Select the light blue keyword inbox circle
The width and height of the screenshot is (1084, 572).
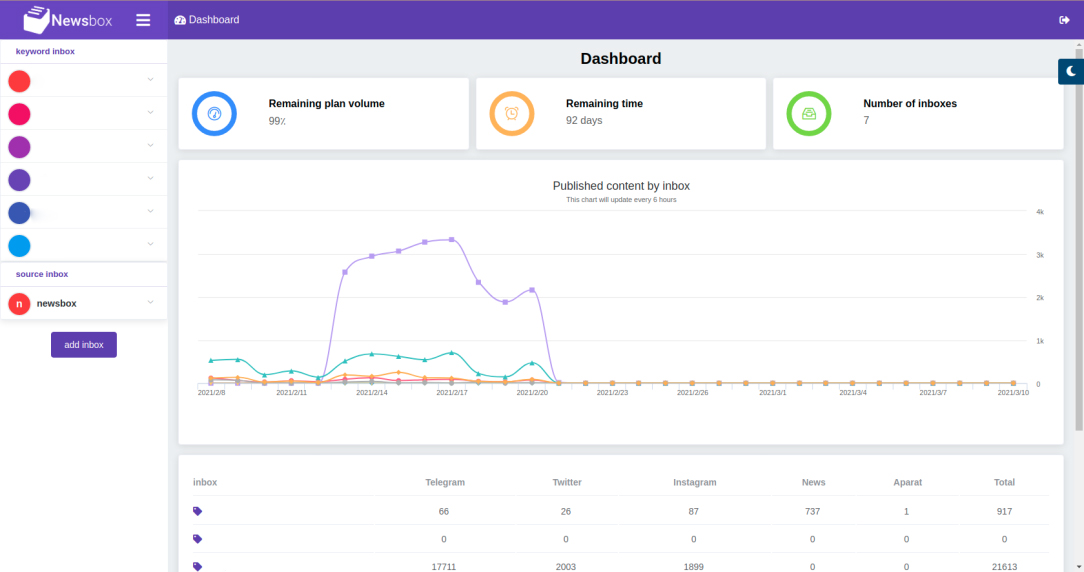coord(19,246)
